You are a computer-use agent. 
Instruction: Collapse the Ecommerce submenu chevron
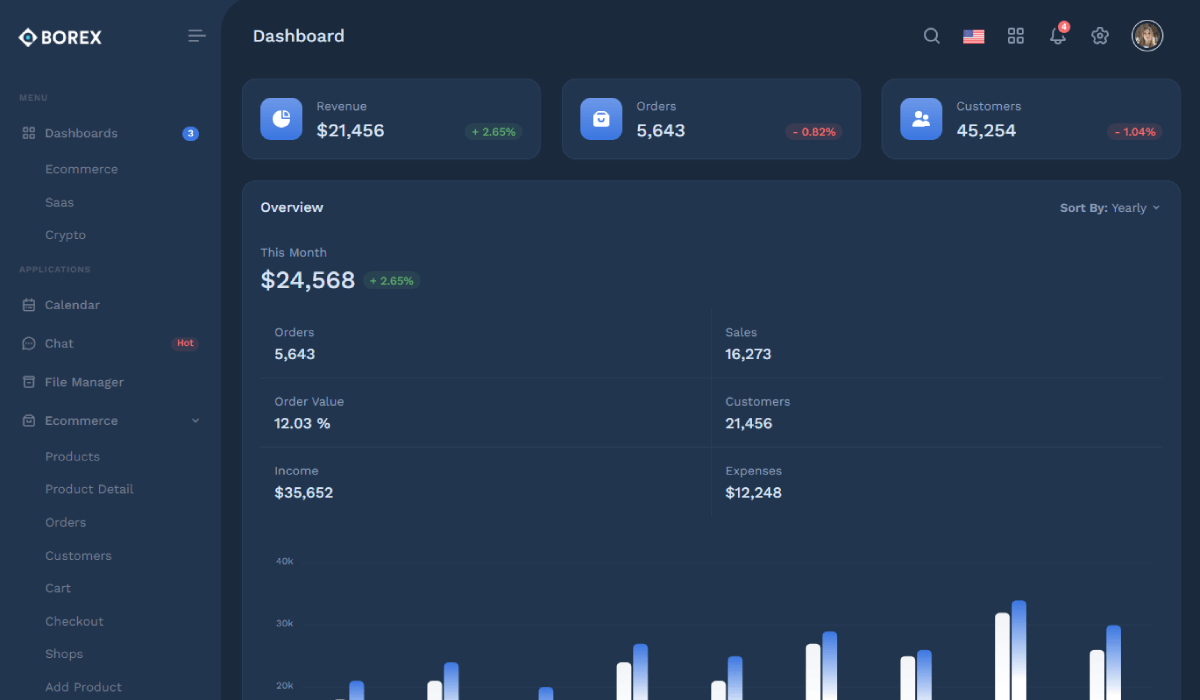click(x=195, y=421)
